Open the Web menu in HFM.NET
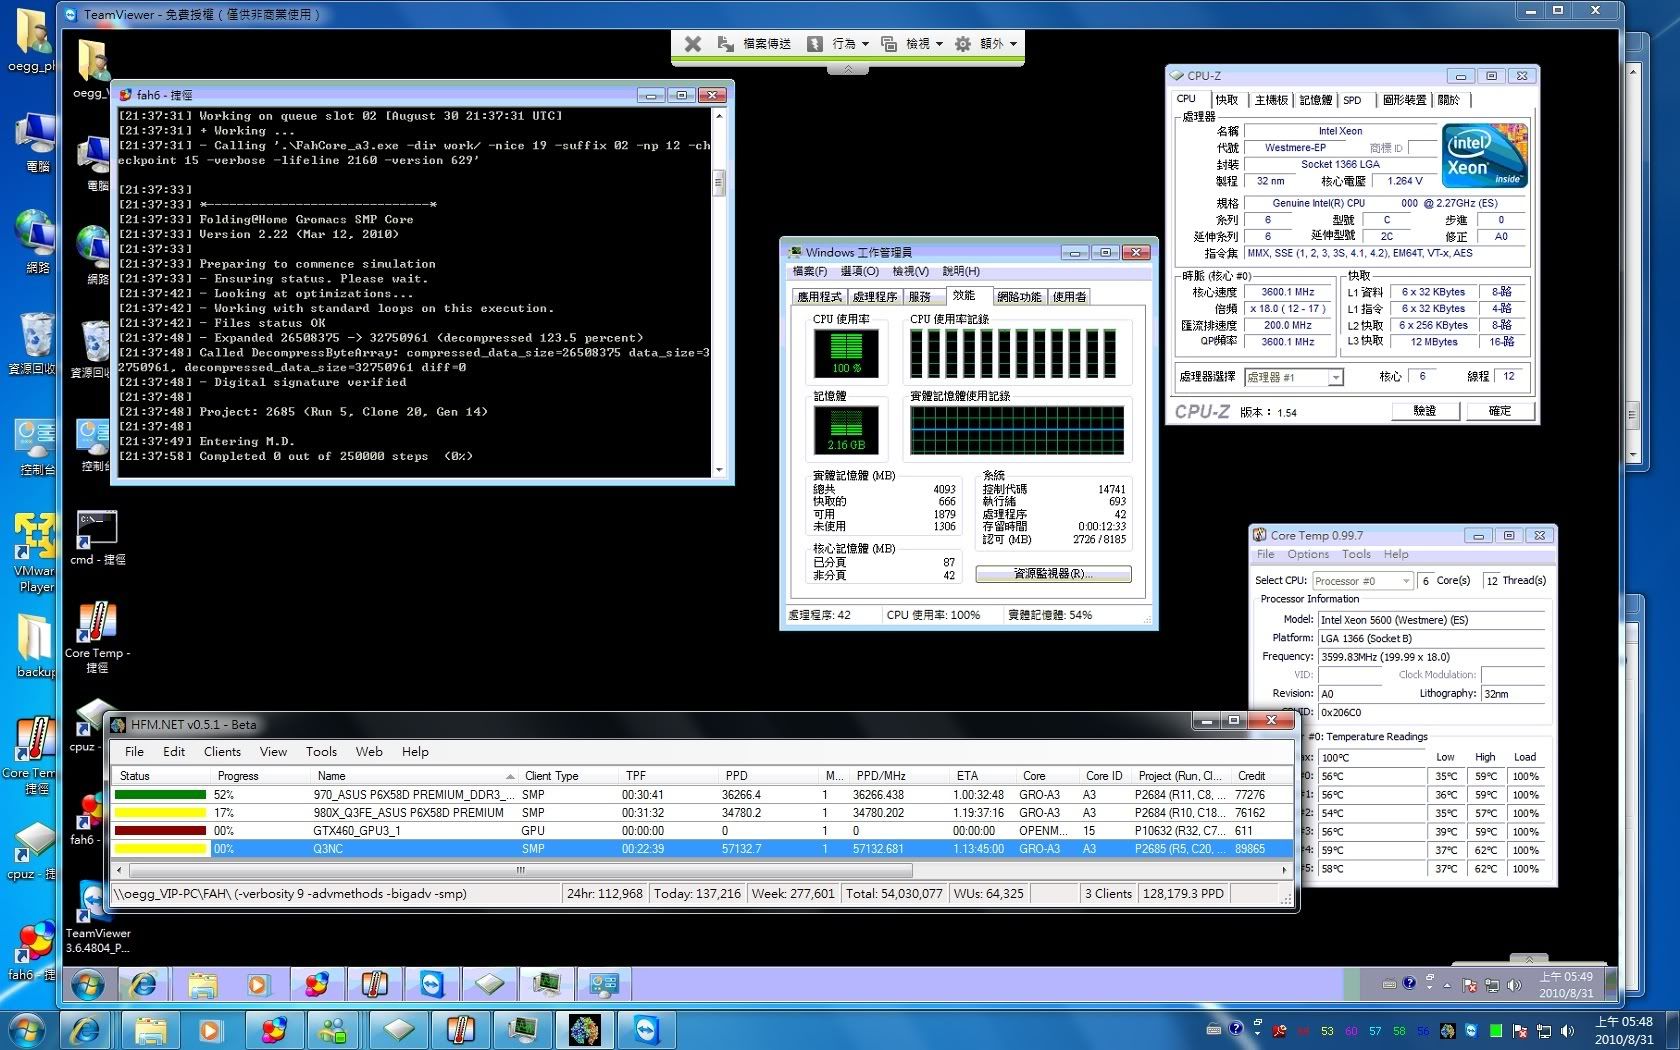Screen dimensions: 1680x1050 (x=369, y=752)
